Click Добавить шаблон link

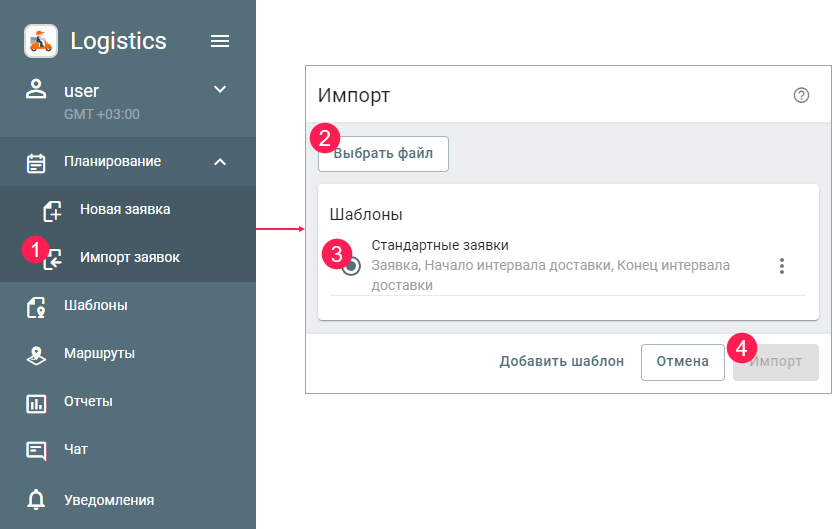pos(562,361)
